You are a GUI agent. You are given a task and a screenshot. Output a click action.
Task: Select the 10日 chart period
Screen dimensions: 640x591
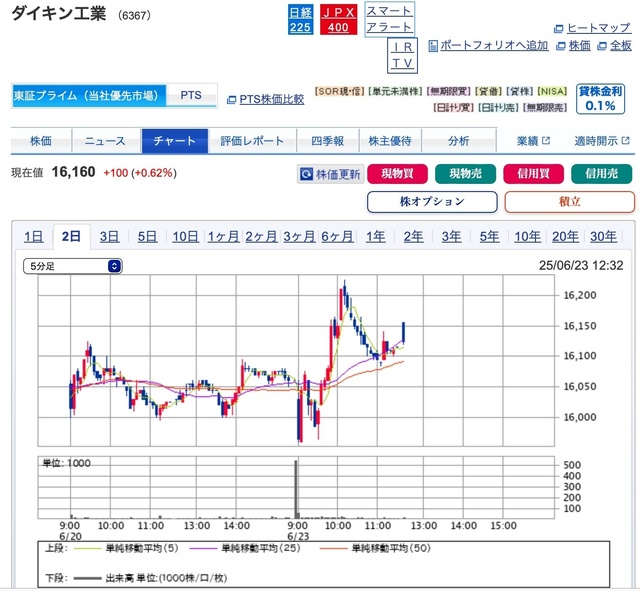[x=185, y=236]
